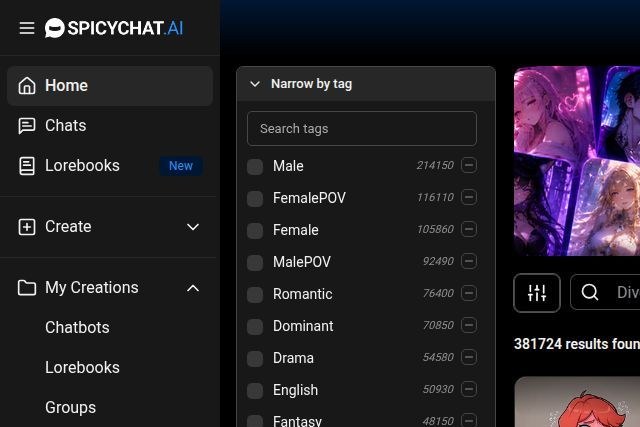Check the Fantasy tag checkbox

pyautogui.click(x=255, y=421)
